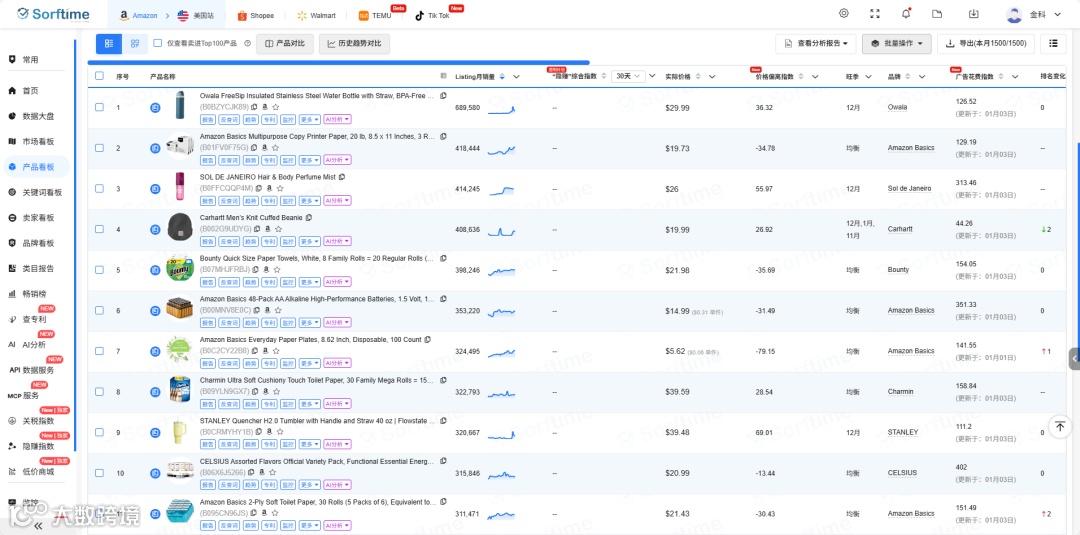Click the 历史趋势对比 button
This screenshot has height=535, width=1080.
coord(354,43)
